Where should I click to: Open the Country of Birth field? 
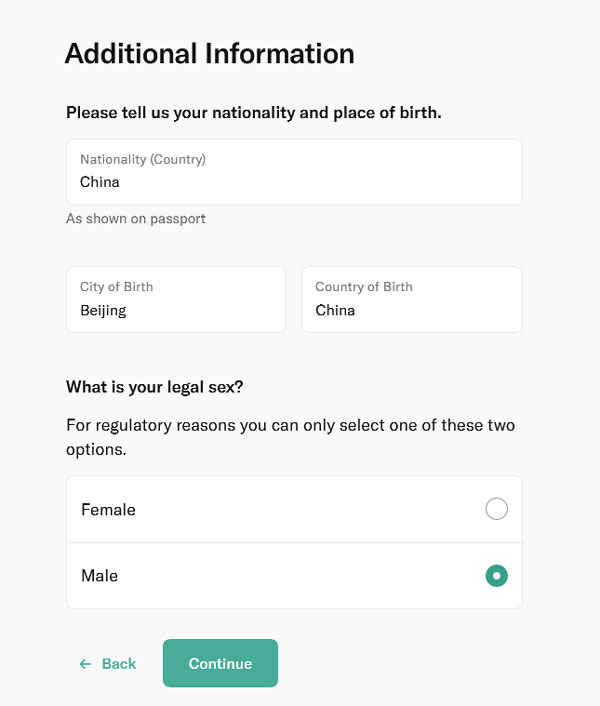[x=411, y=299]
